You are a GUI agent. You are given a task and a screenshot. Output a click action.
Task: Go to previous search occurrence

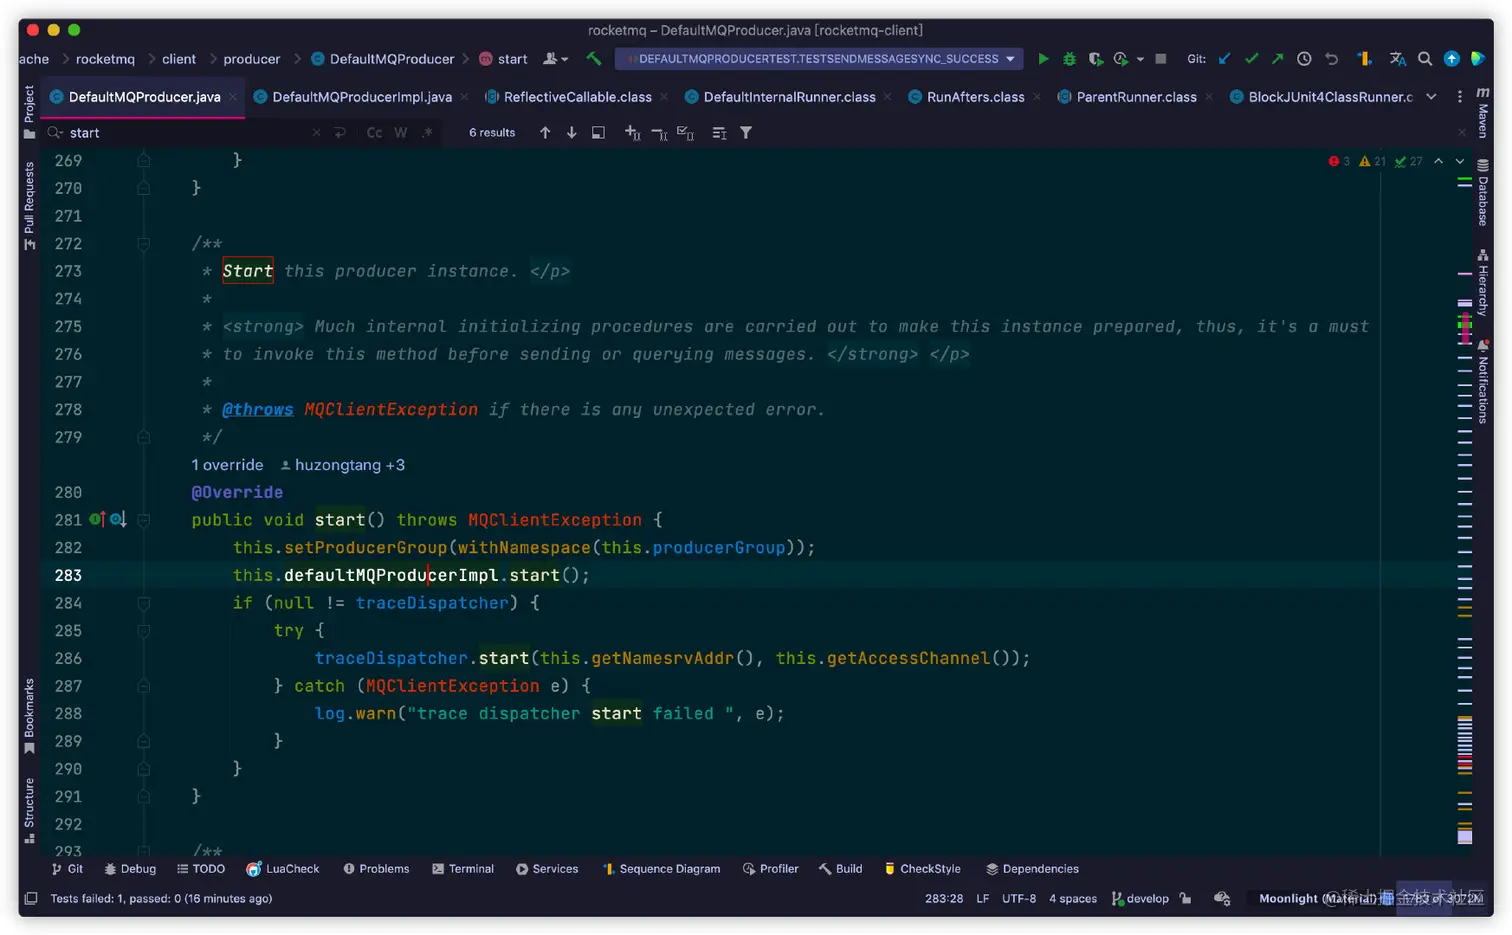click(x=545, y=132)
